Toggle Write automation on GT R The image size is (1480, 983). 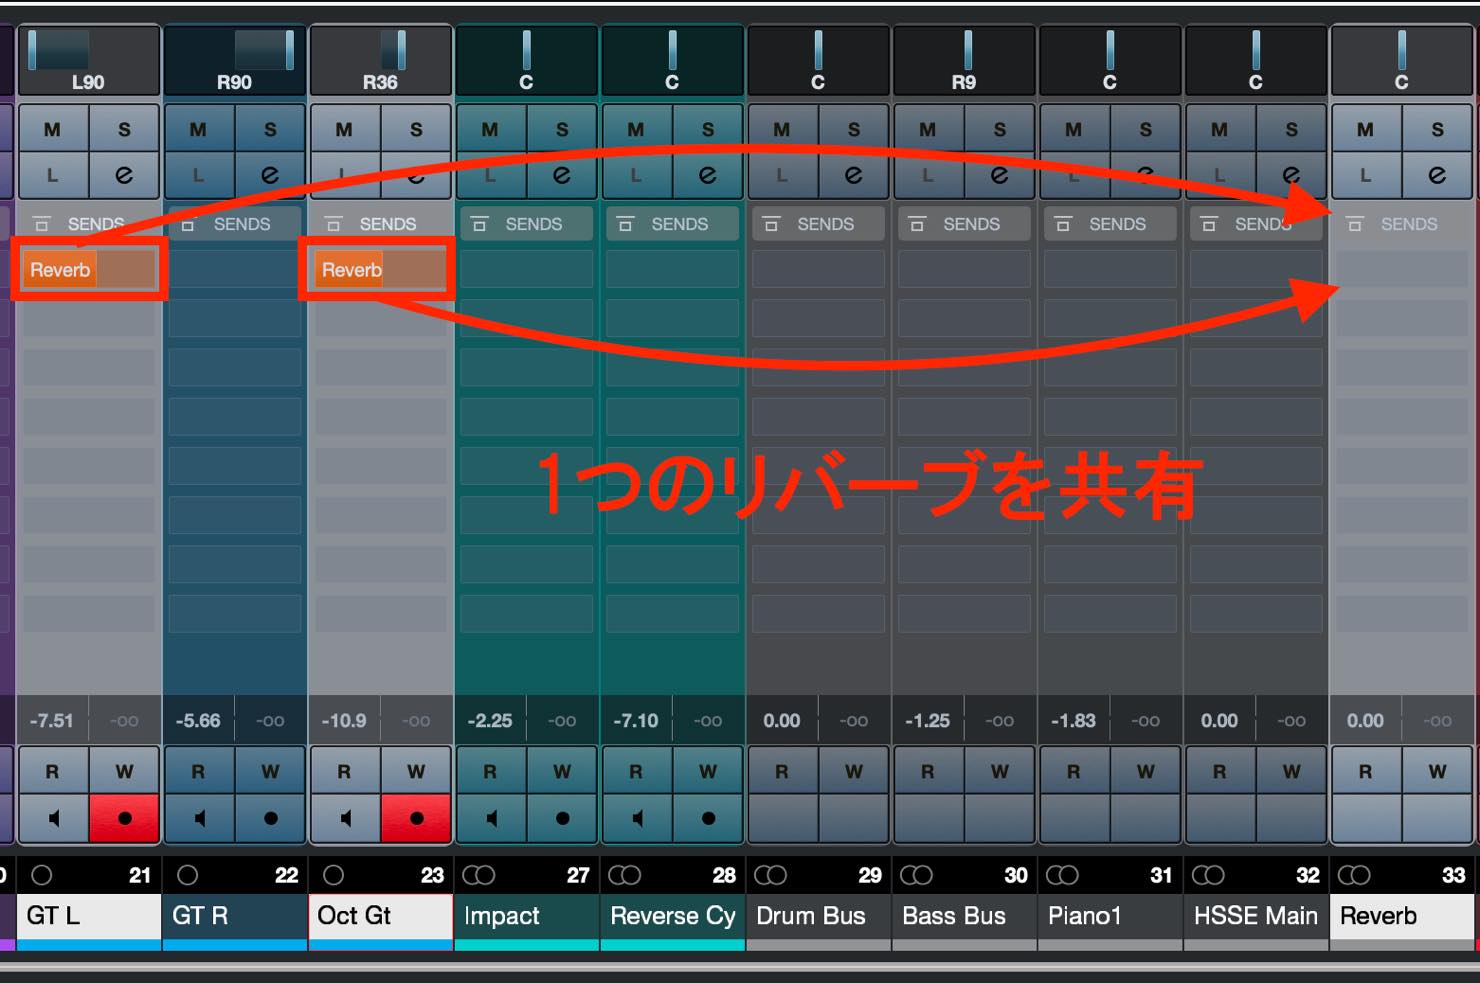(270, 771)
